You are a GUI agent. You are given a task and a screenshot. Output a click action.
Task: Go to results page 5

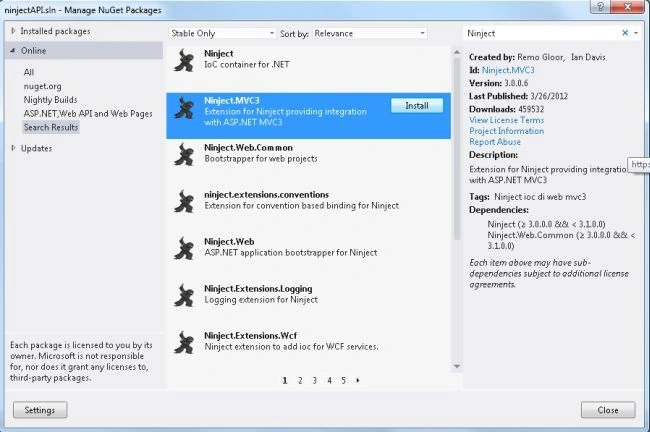[343, 380]
